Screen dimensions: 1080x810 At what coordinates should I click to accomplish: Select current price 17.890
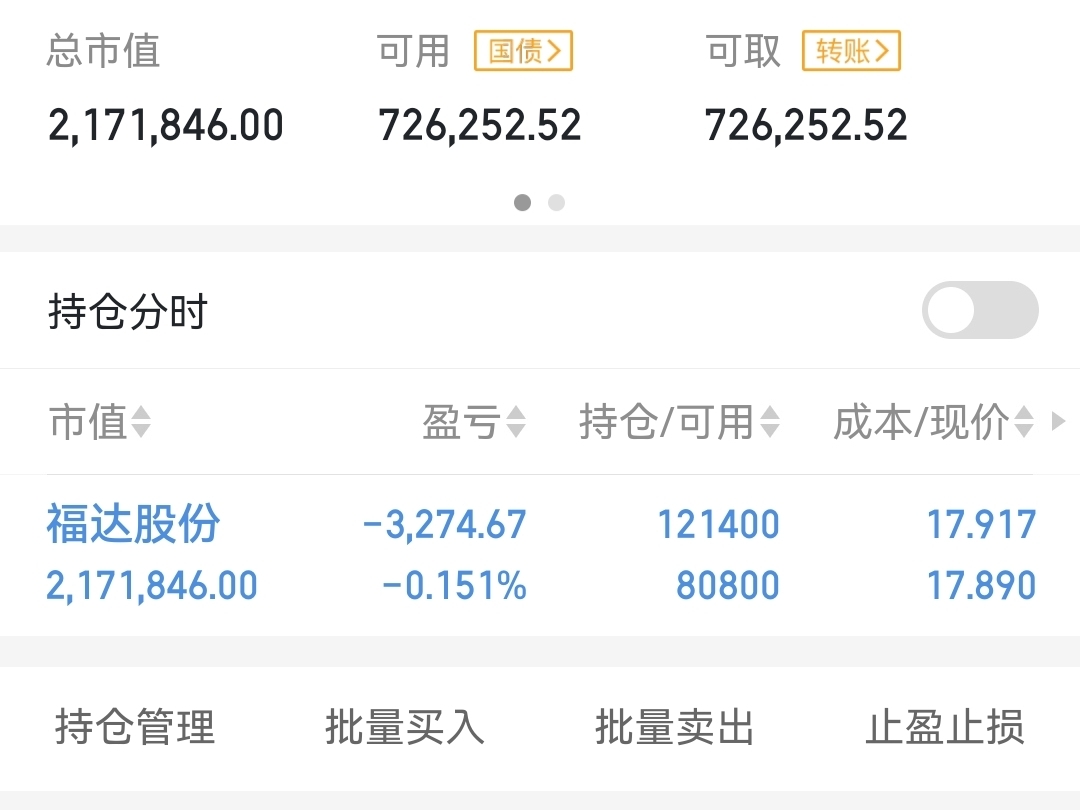[982, 585]
